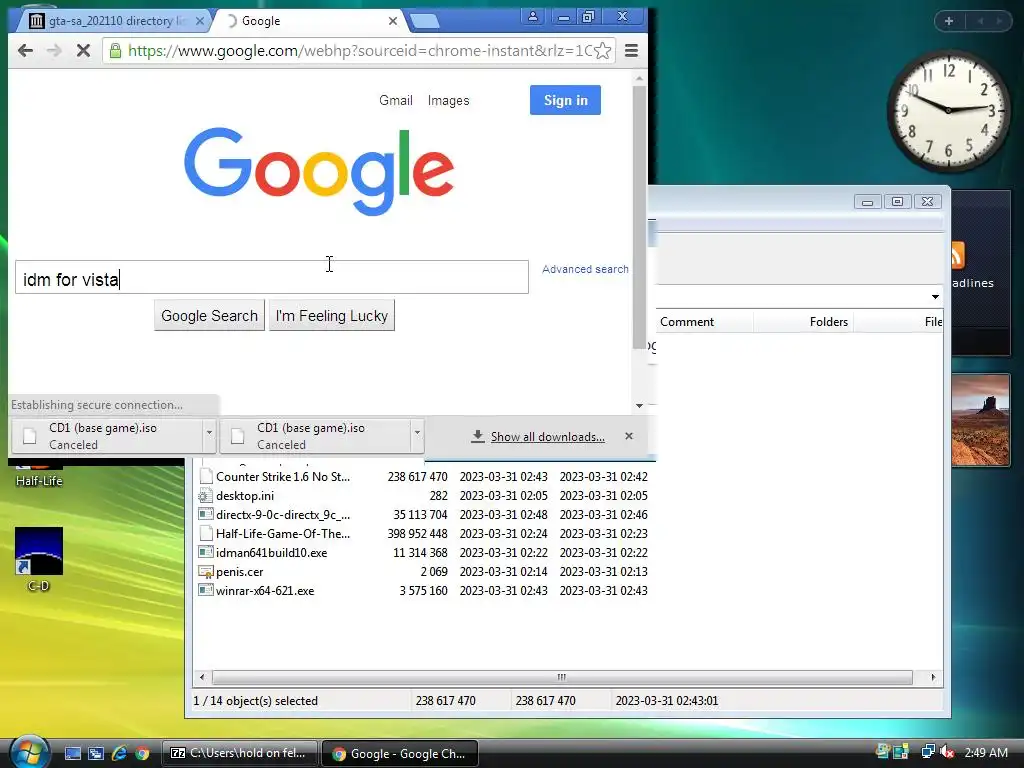Open the Chrome hamburger menu
The width and height of the screenshot is (1024, 768).
(x=631, y=51)
